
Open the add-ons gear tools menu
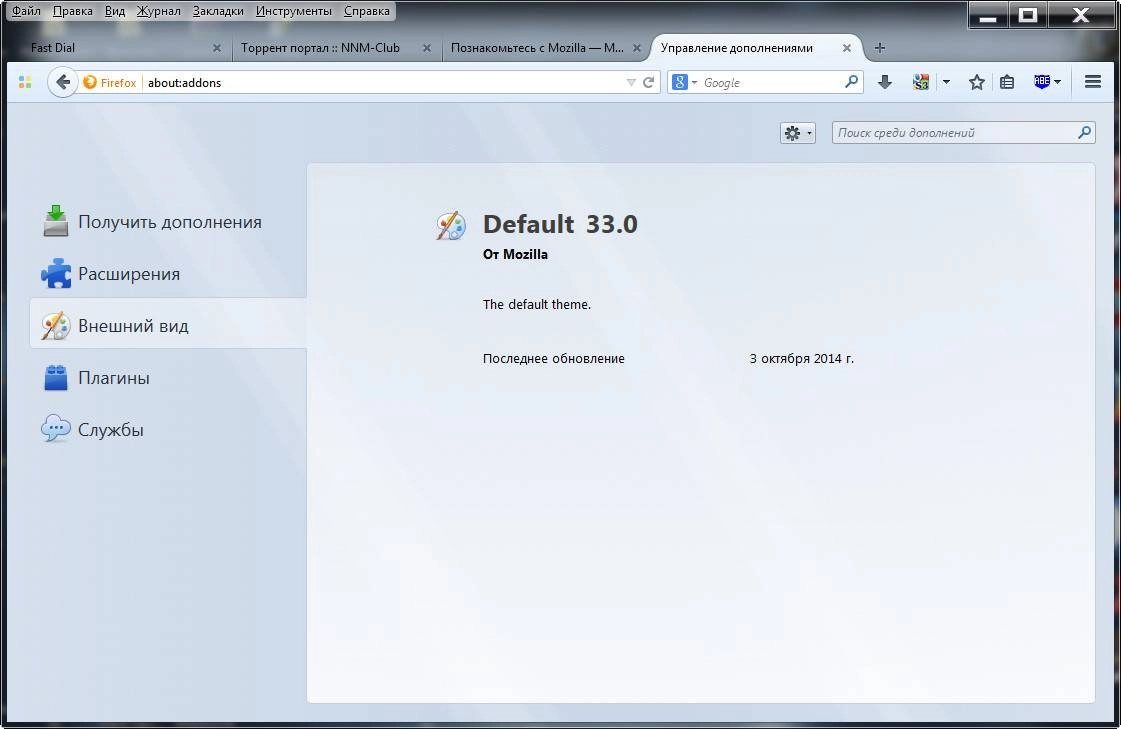[798, 133]
